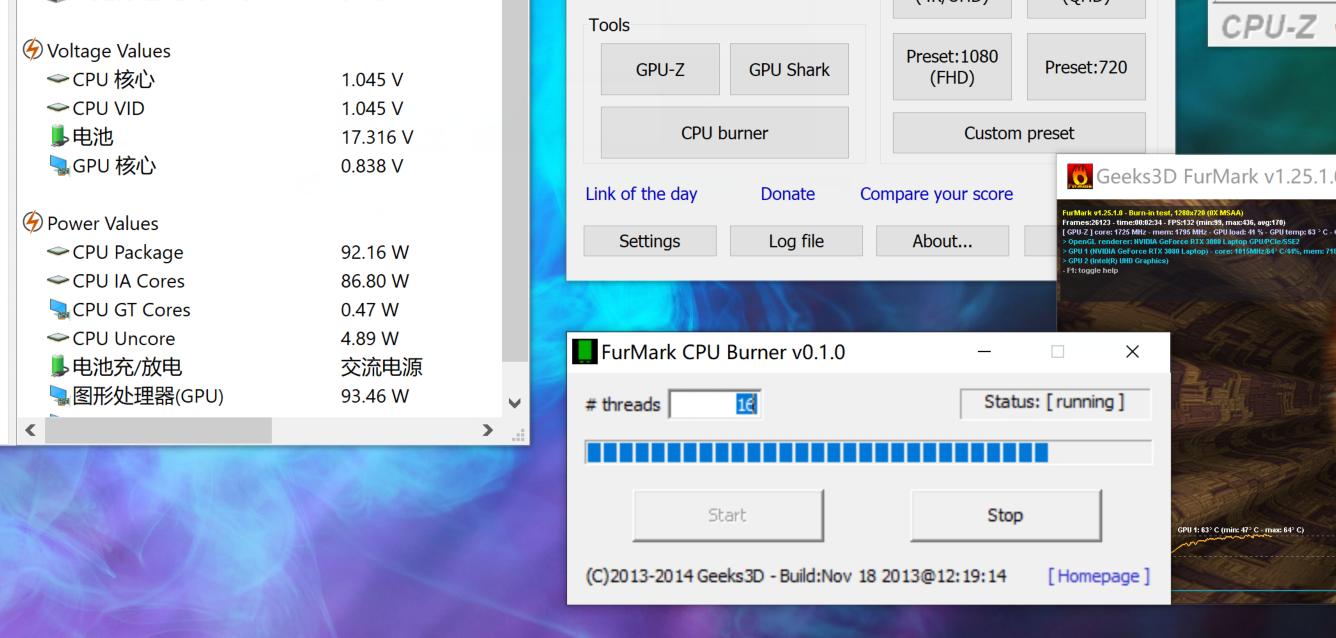Click the 交流电源 power source value

point(381,367)
